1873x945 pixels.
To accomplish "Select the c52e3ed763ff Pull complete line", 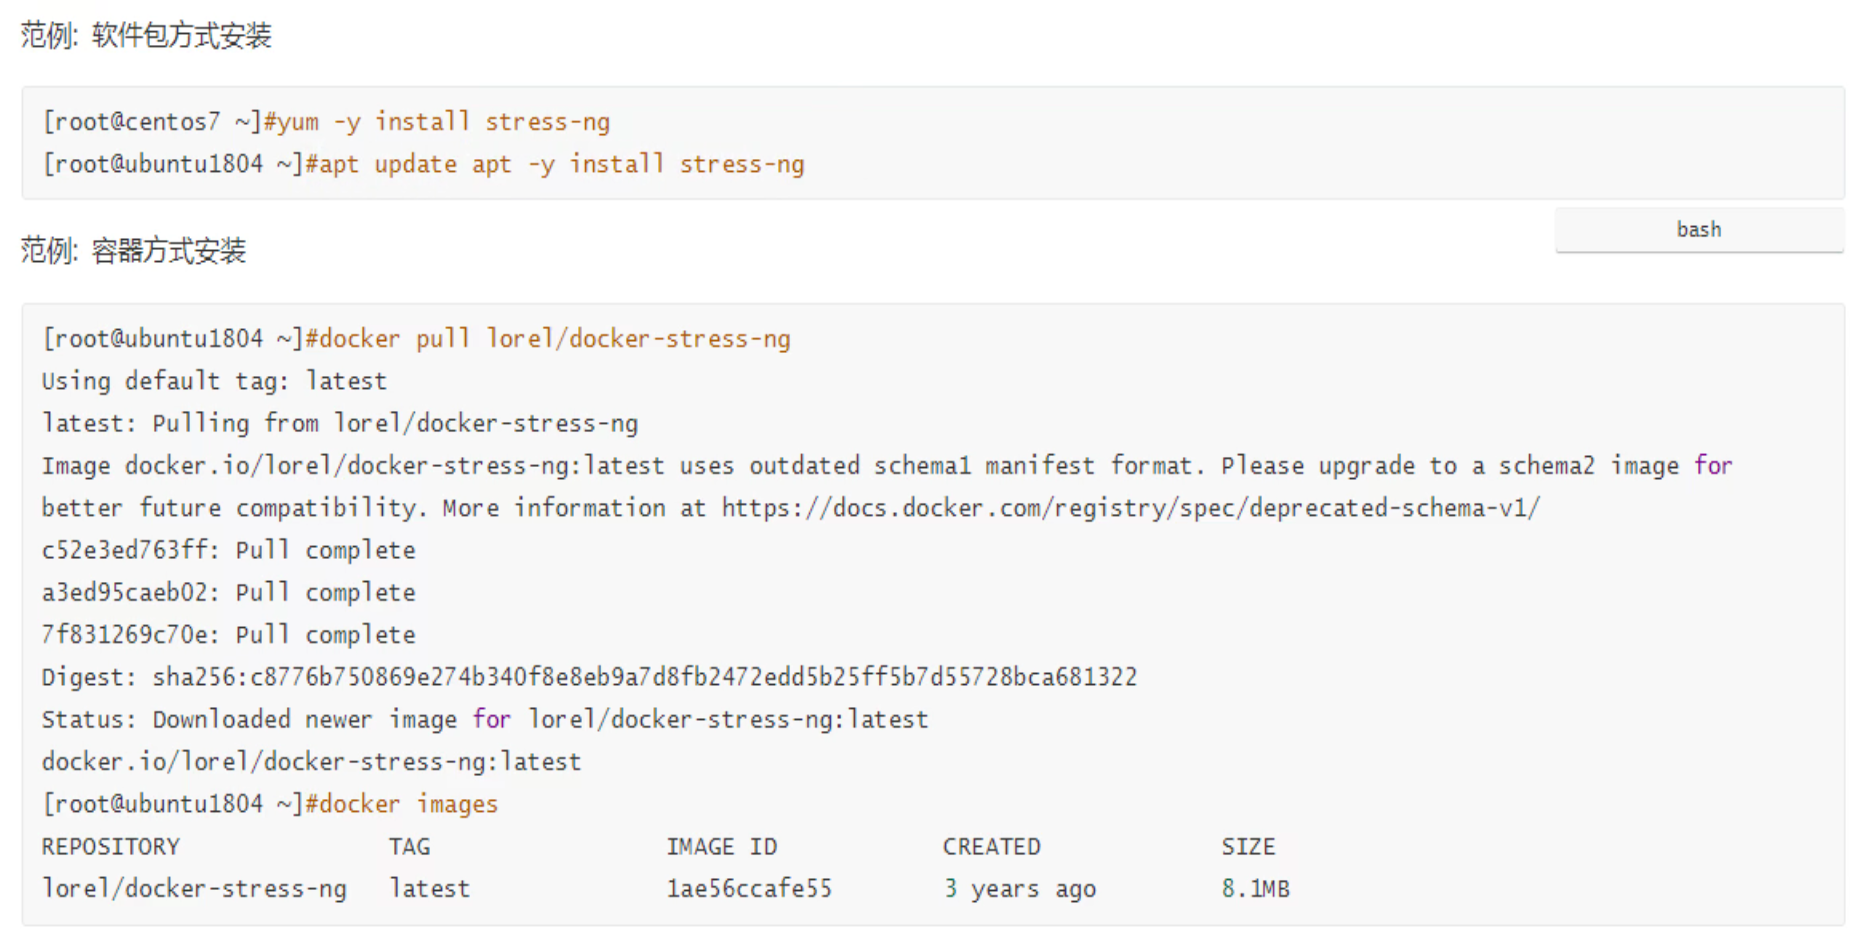I will click(228, 550).
